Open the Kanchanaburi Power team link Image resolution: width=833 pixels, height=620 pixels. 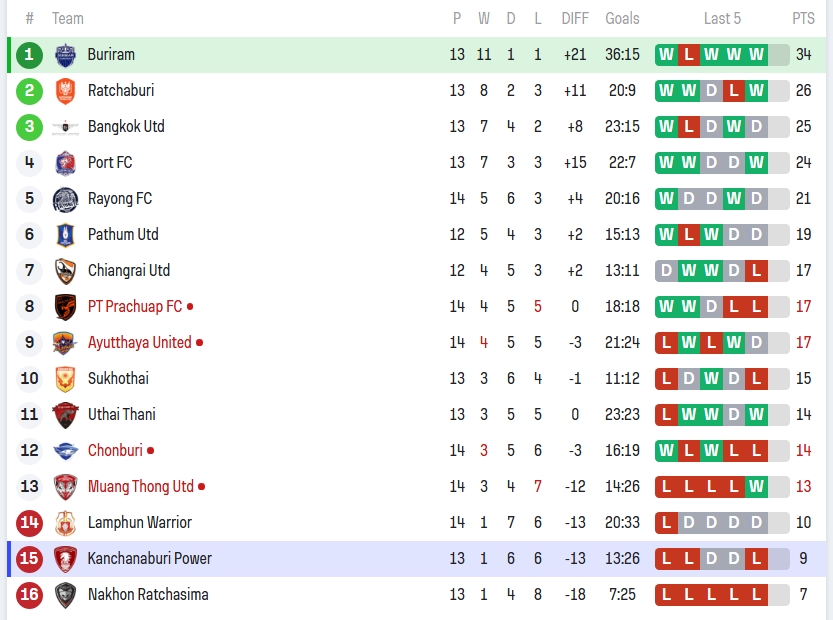pos(149,559)
